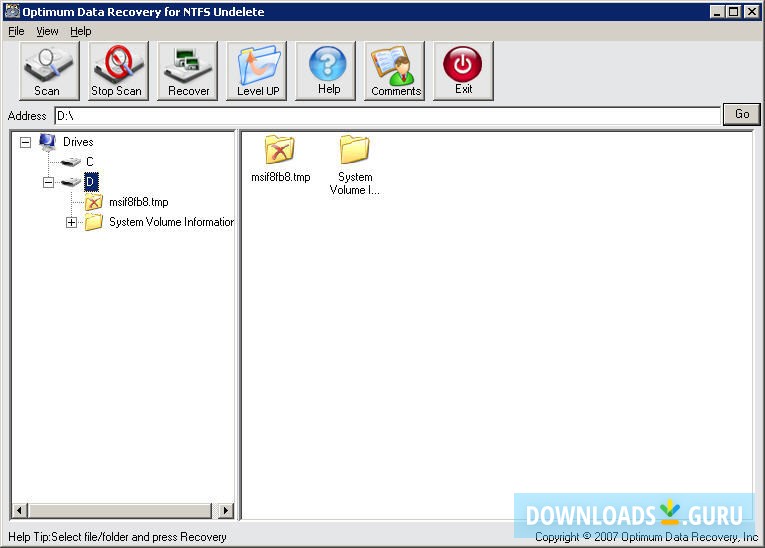Click the red Exit power button

pos(463,71)
